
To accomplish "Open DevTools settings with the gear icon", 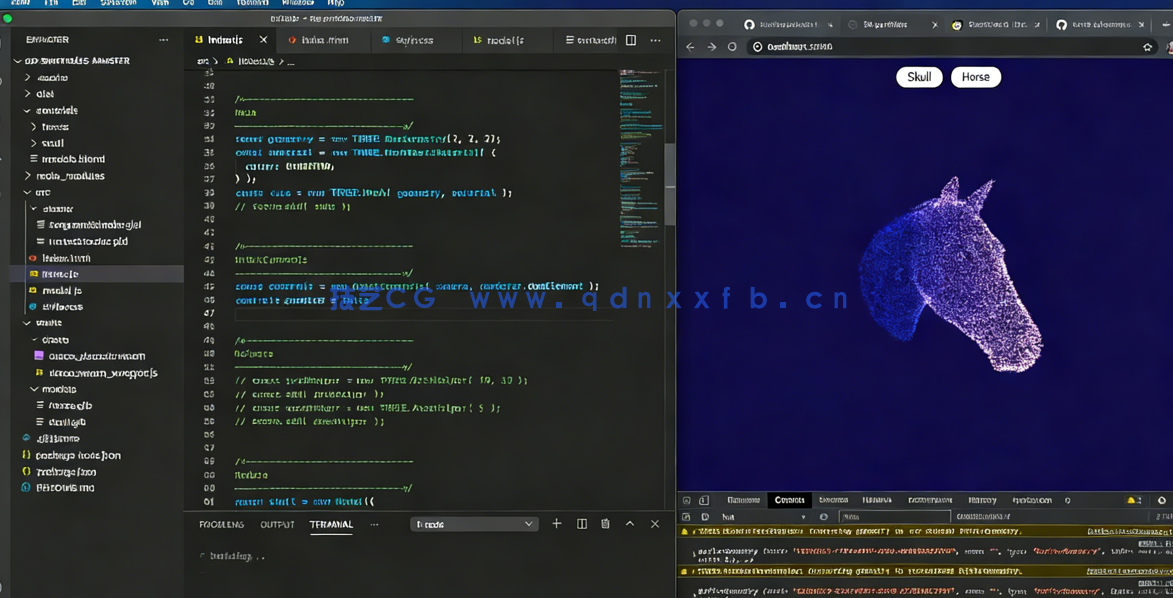I will (x=1160, y=499).
